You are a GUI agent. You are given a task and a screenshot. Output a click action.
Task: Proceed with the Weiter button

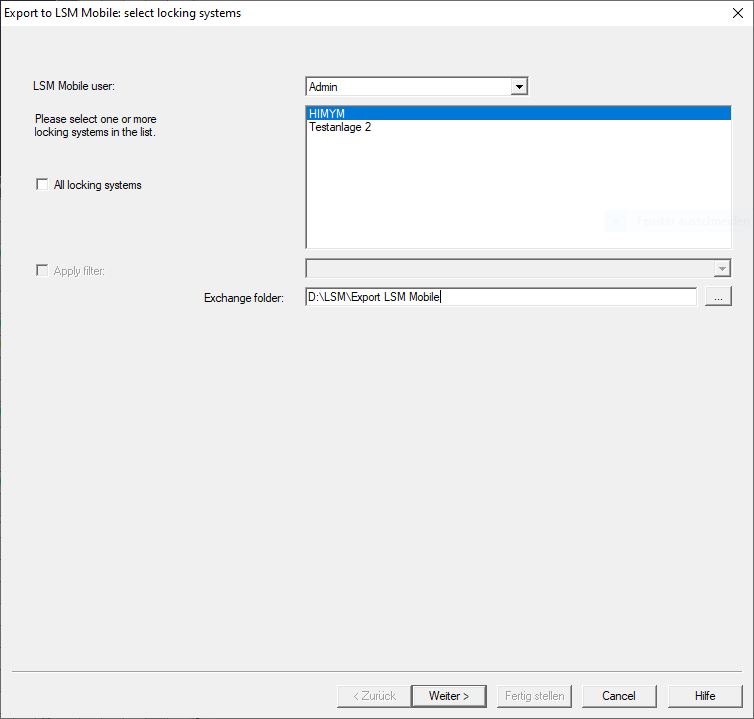448,695
